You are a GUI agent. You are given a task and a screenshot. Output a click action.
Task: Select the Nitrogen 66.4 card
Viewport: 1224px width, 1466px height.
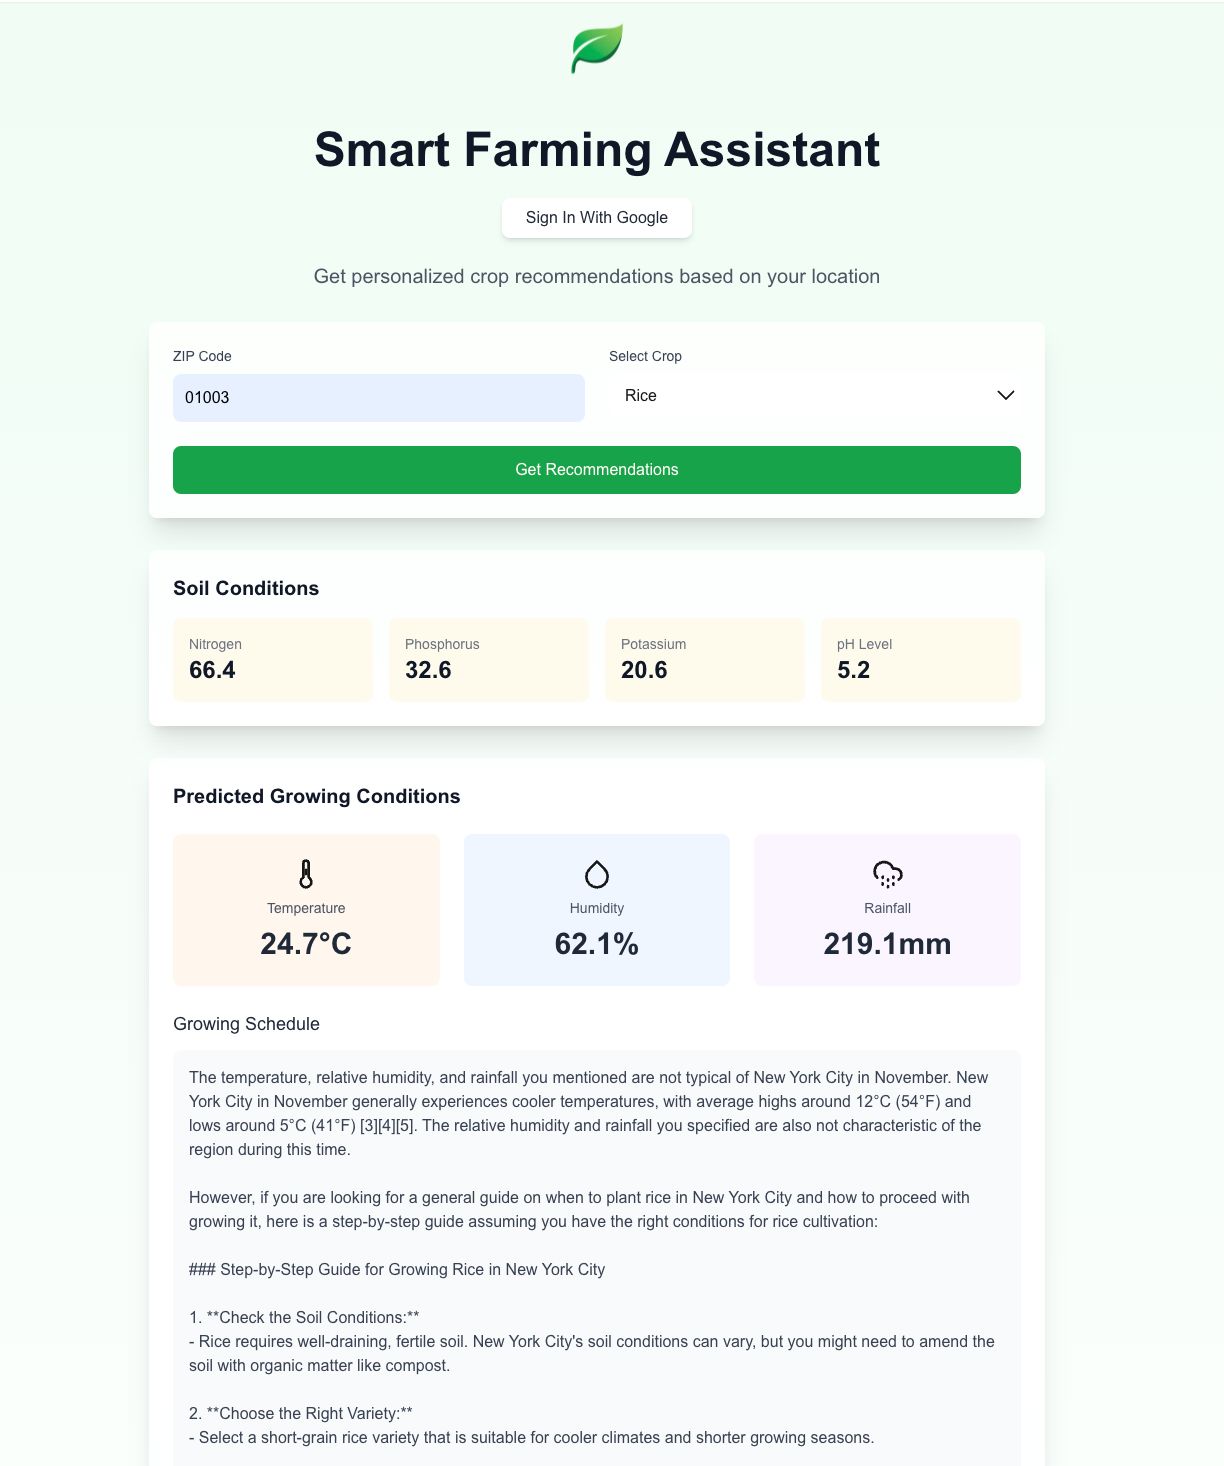(273, 660)
